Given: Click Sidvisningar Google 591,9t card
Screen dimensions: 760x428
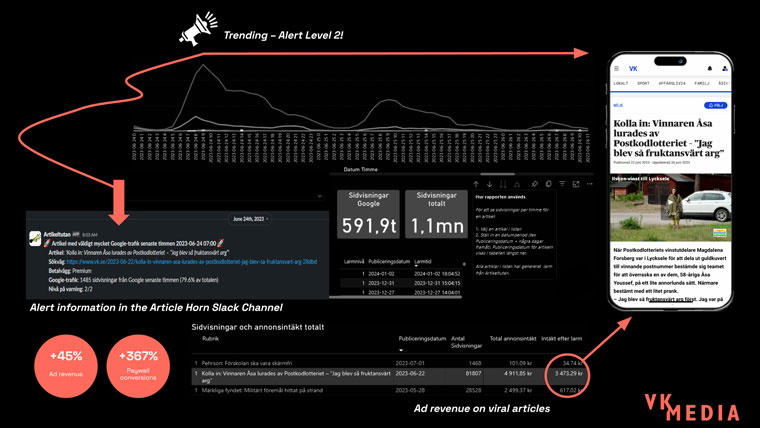Looking at the screenshot, I should pyautogui.click(x=368, y=214).
